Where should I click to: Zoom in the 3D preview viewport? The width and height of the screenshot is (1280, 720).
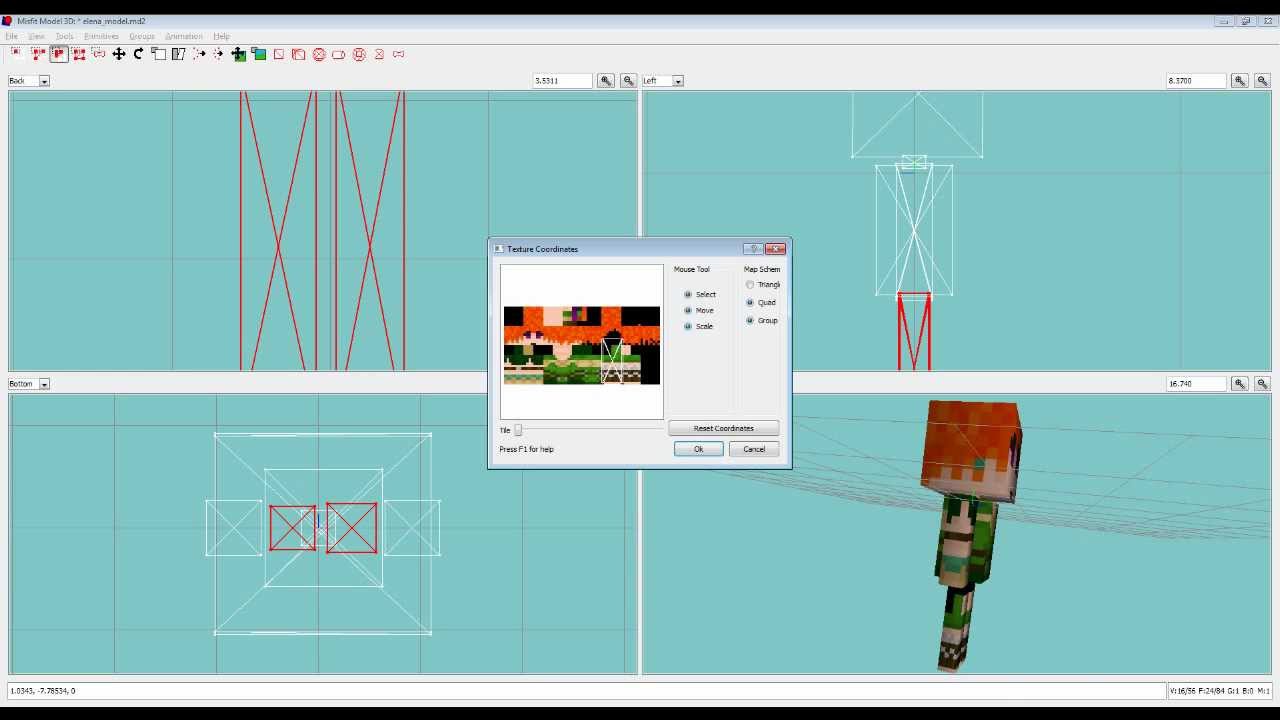coord(1240,383)
